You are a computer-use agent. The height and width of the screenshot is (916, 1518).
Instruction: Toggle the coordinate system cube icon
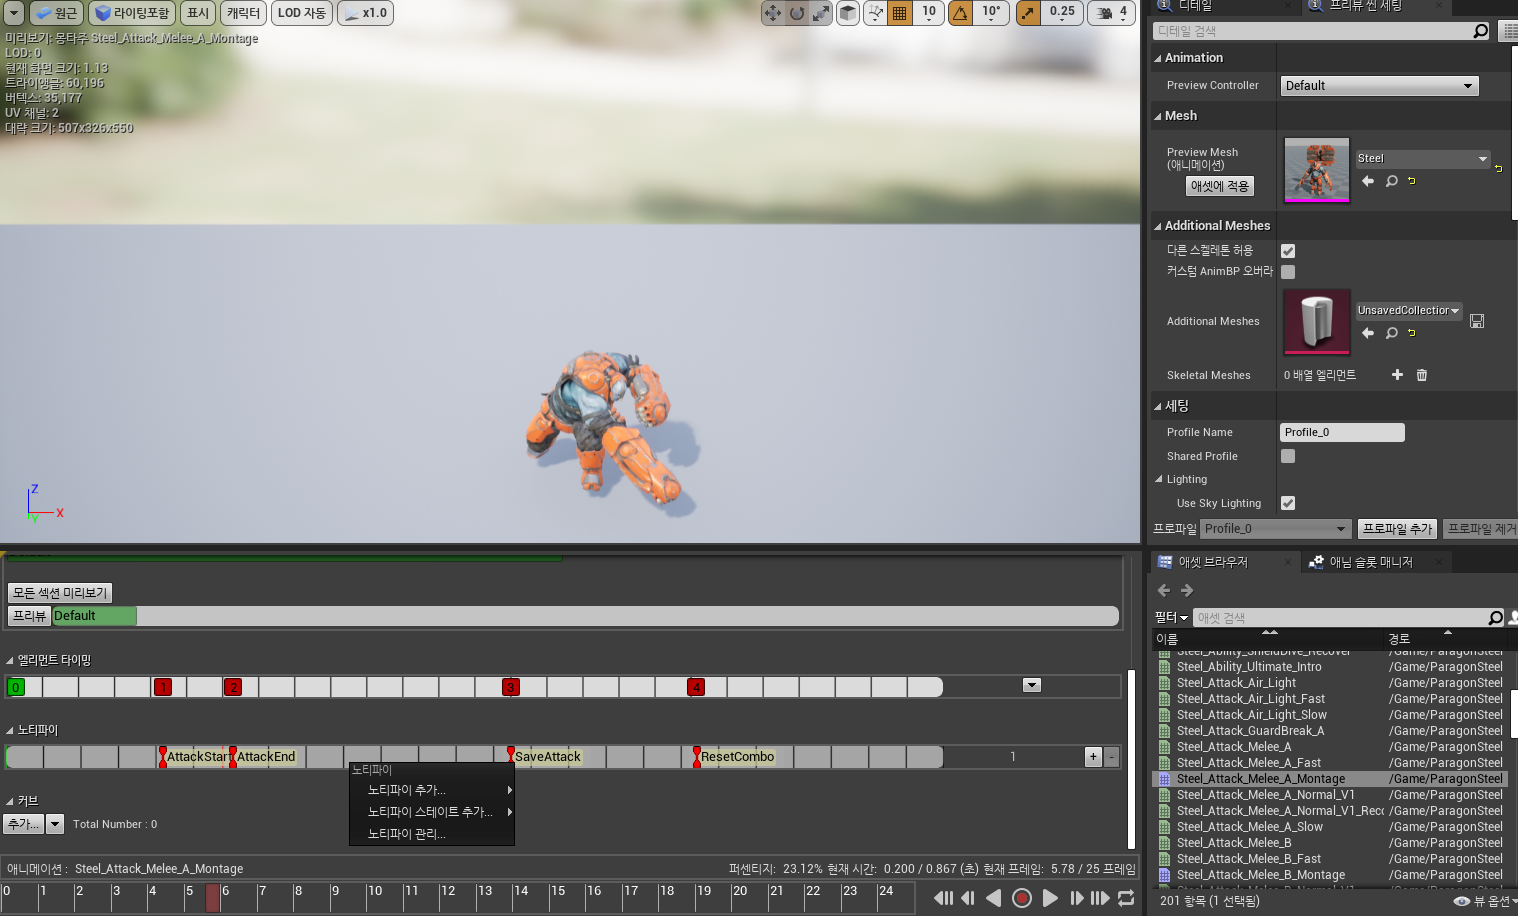[x=848, y=13]
